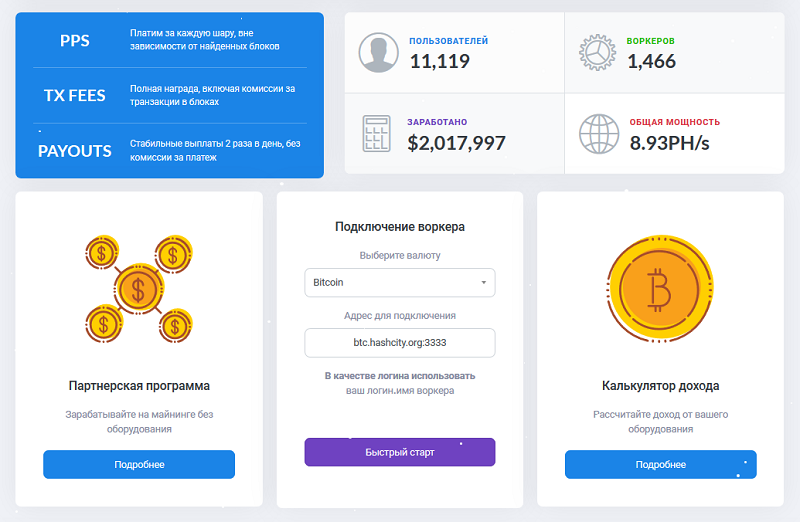Click Подробнее under Калькулятор дохода
Image resolution: width=800 pixels, height=522 pixels.
660,465
